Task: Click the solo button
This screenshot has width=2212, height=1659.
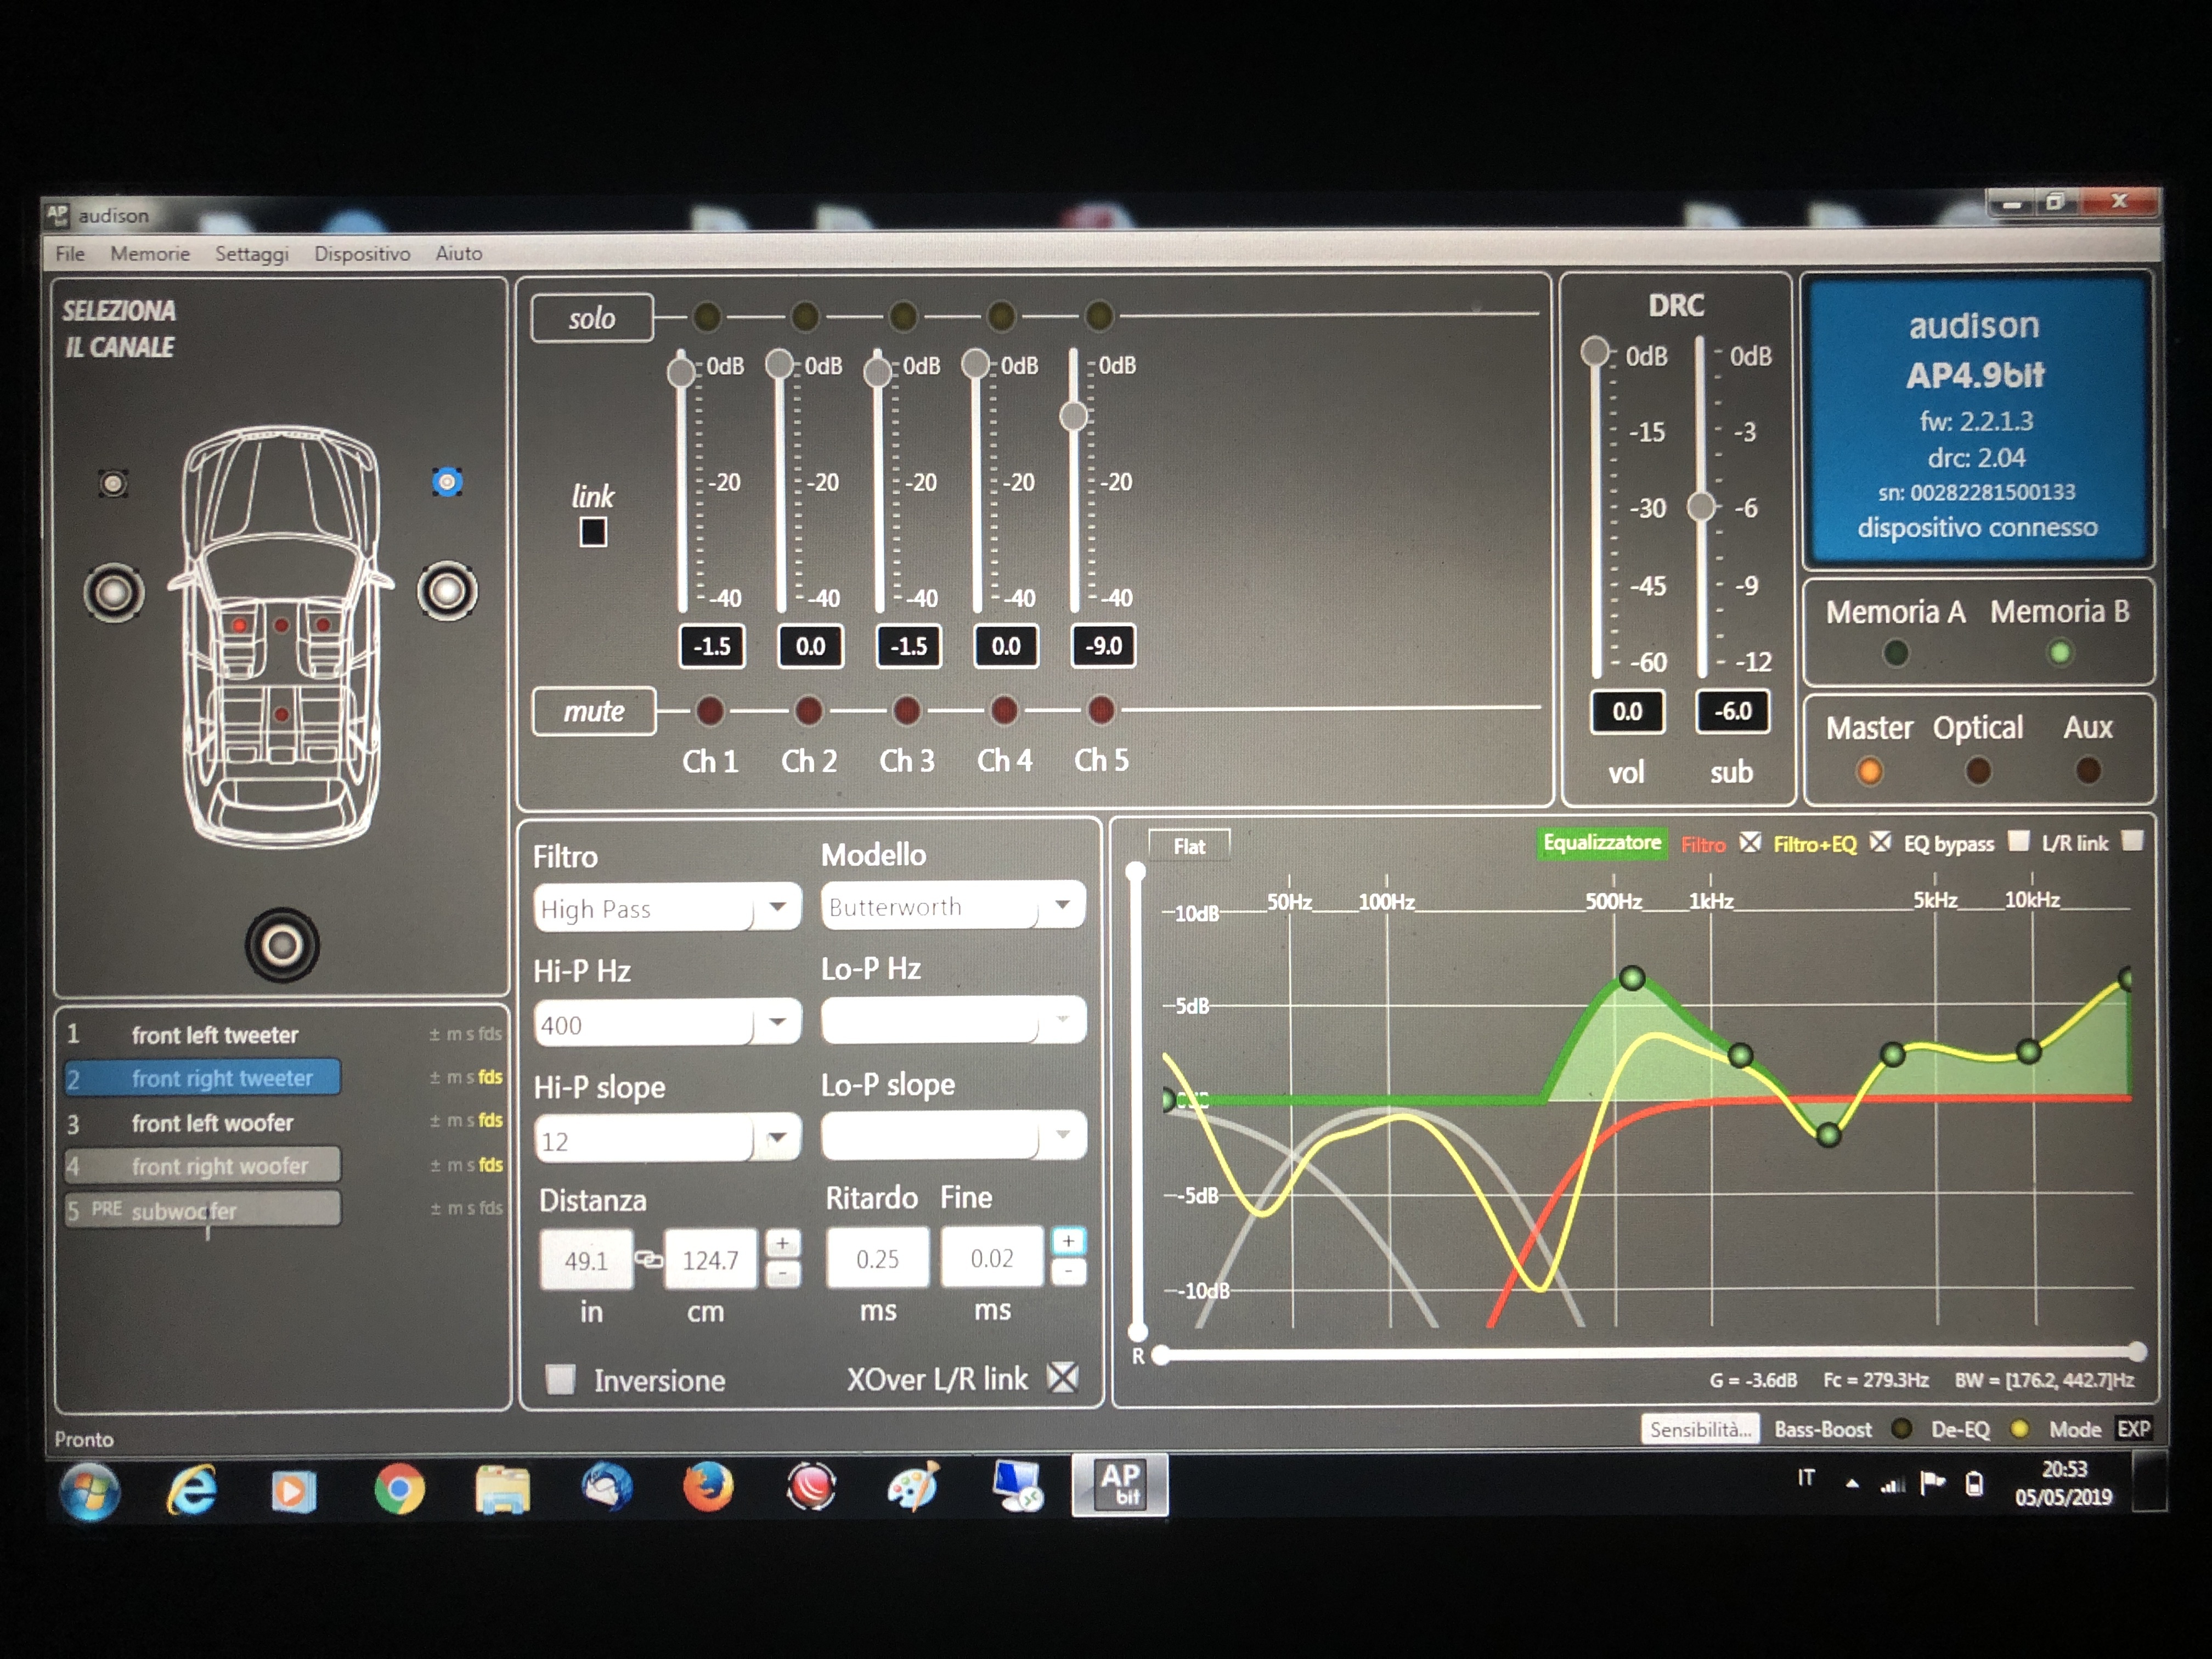Action: (592, 318)
